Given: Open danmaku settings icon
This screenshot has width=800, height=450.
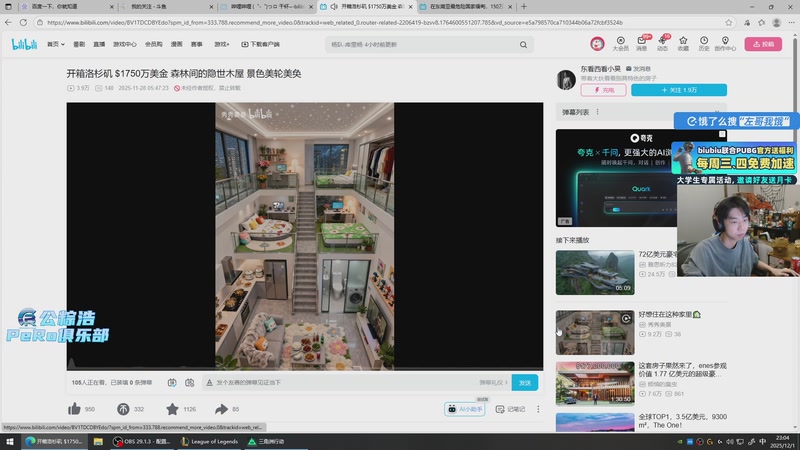Looking at the screenshot, I should (189, 383).
